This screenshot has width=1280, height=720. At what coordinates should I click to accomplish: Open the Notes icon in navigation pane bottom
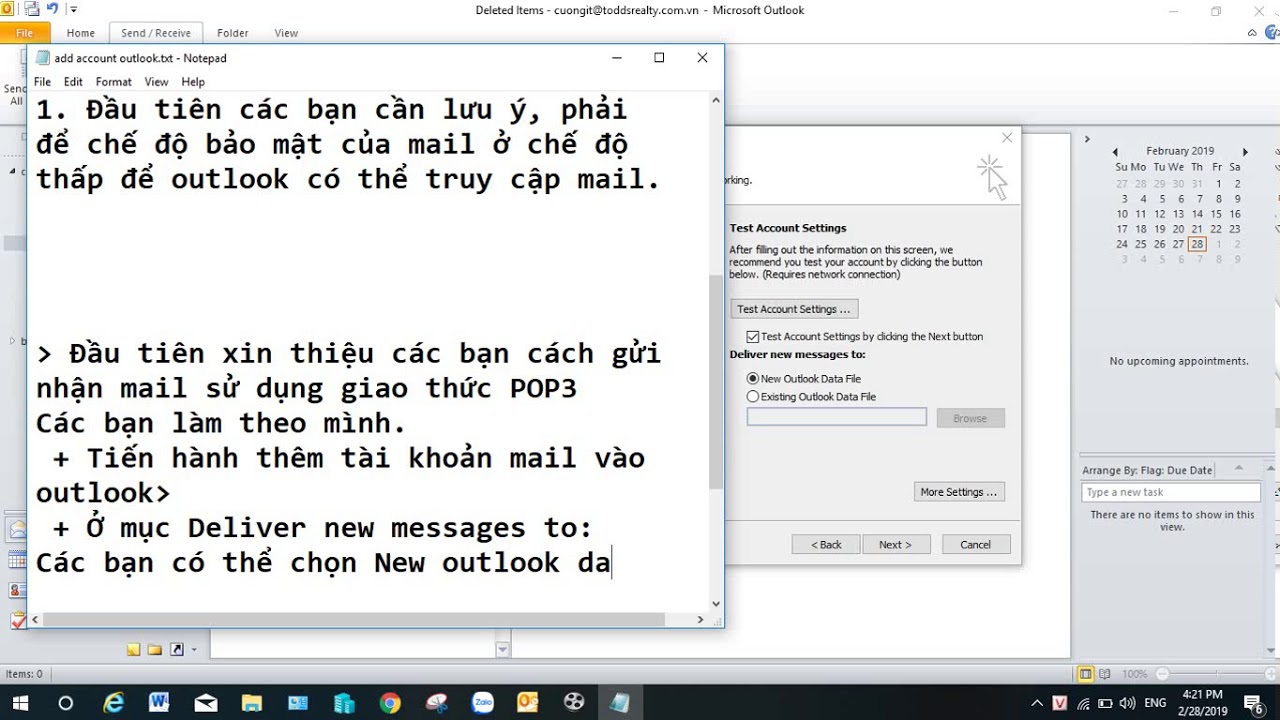[133, 650]
